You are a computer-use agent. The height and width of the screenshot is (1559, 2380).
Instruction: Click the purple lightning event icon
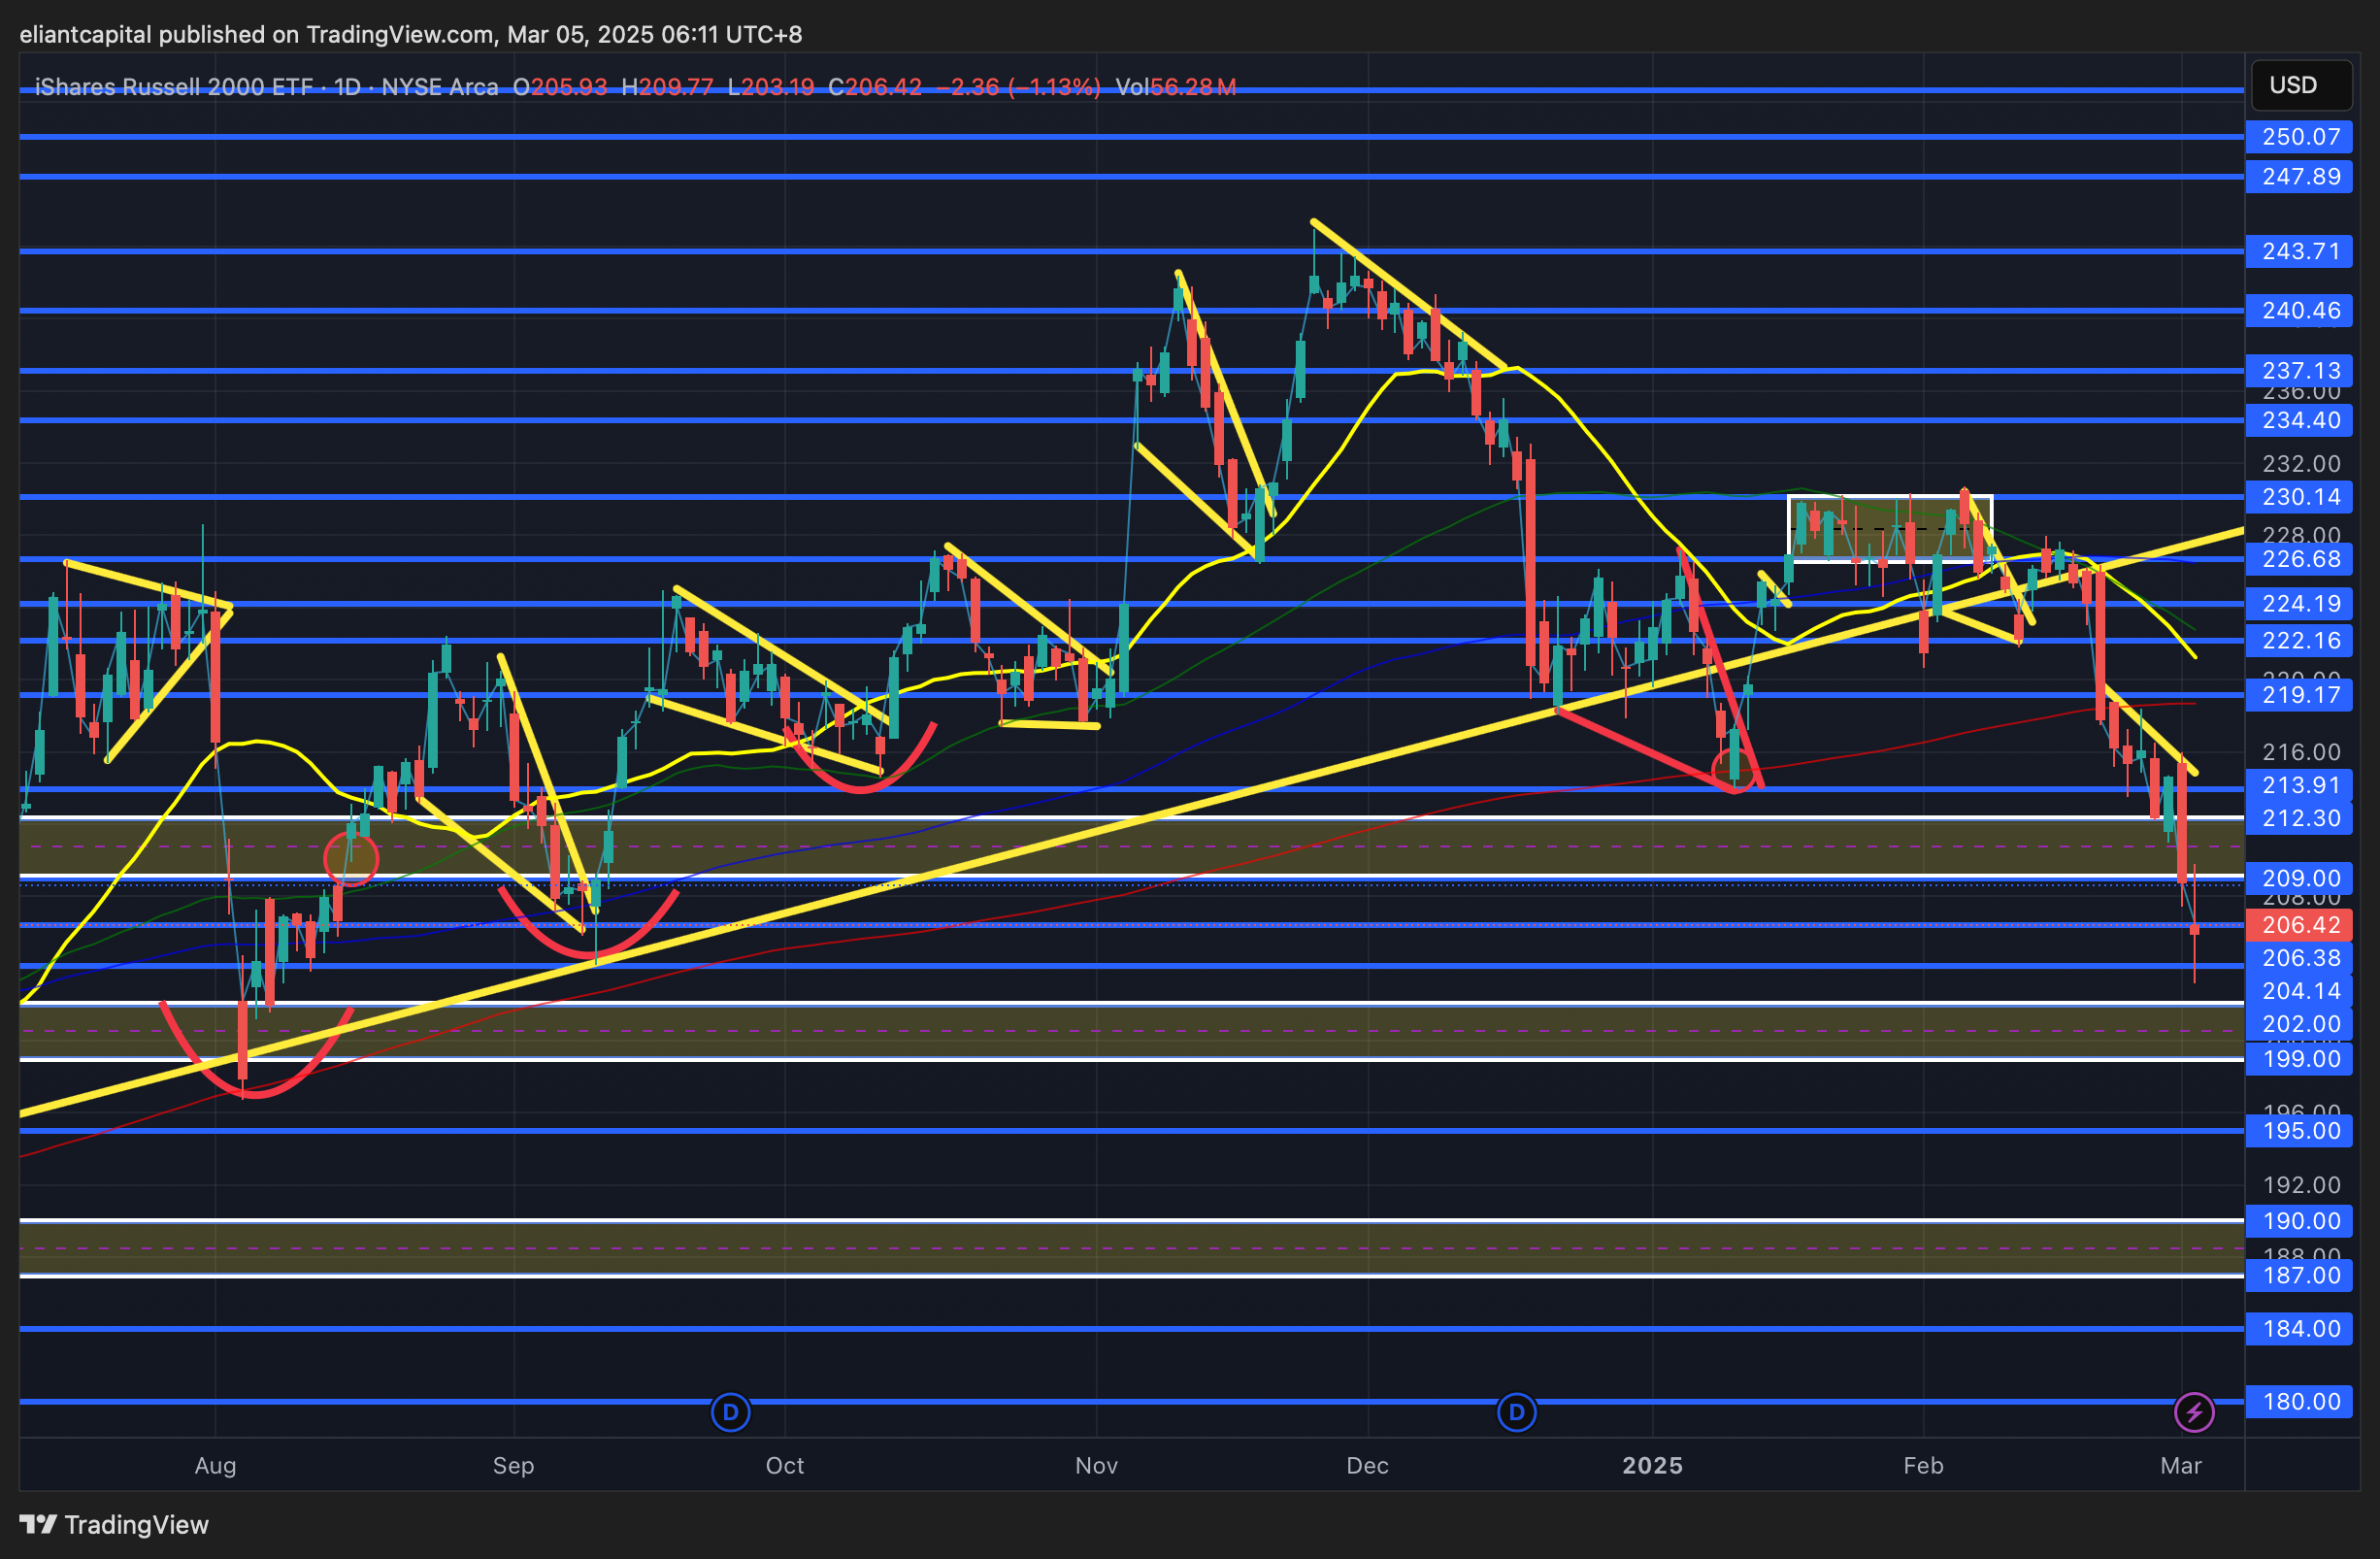pyautogui.click(x=2194, y=1412)
